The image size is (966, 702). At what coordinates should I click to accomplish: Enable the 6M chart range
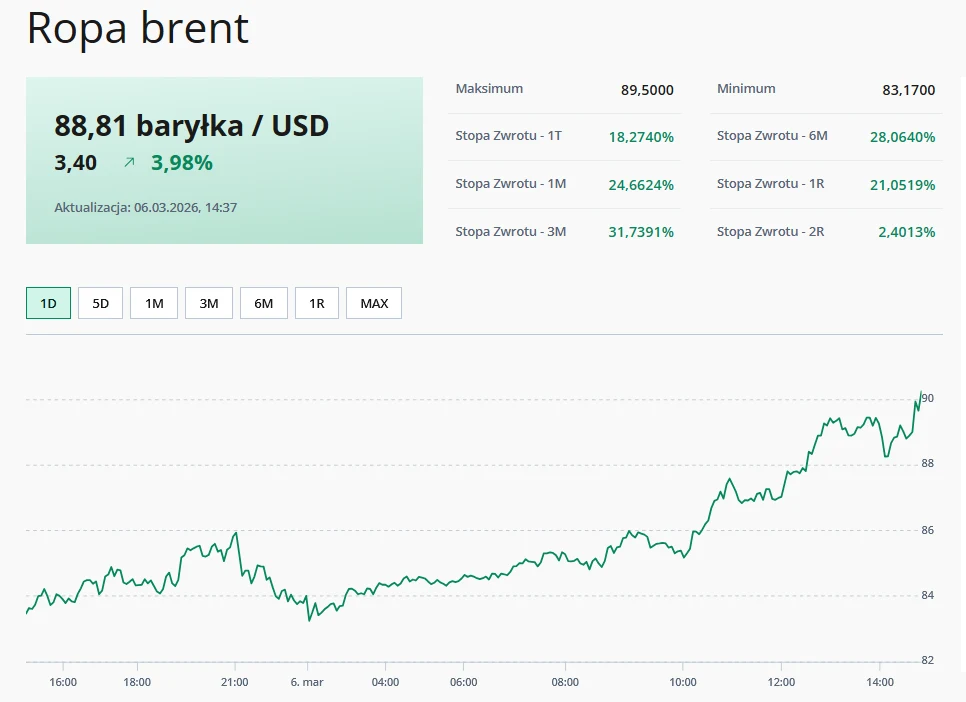coord(263,302)
